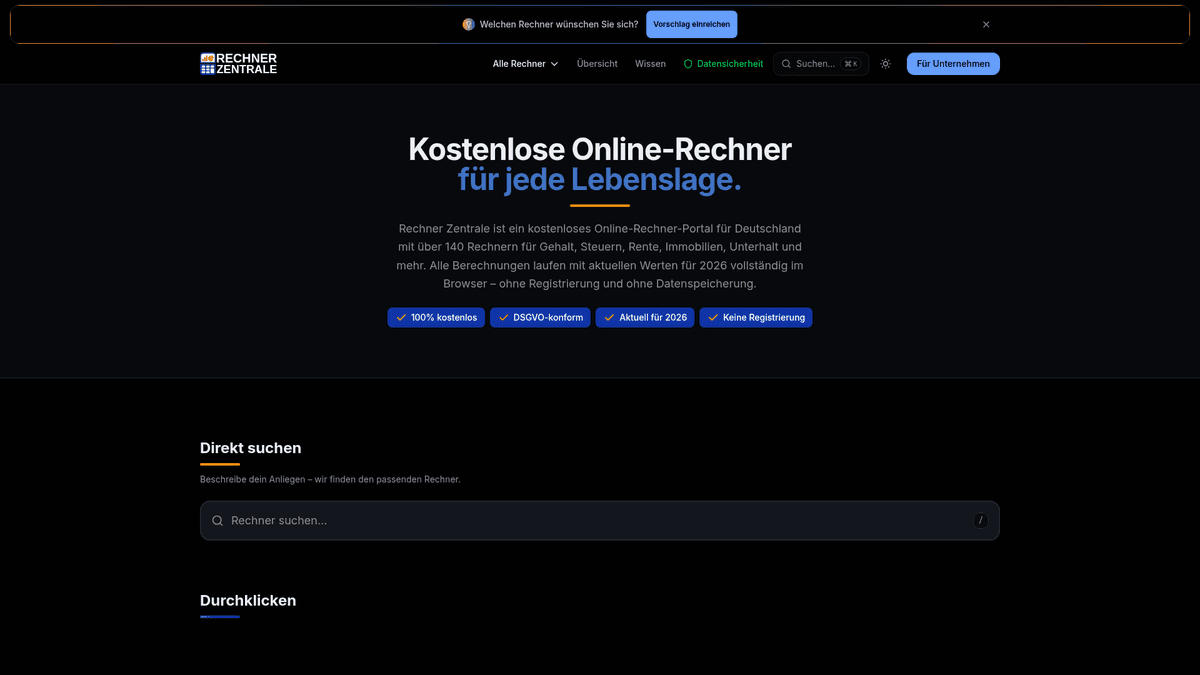
Task: Click the Durchklicken heading
Action: pos(248,601)
